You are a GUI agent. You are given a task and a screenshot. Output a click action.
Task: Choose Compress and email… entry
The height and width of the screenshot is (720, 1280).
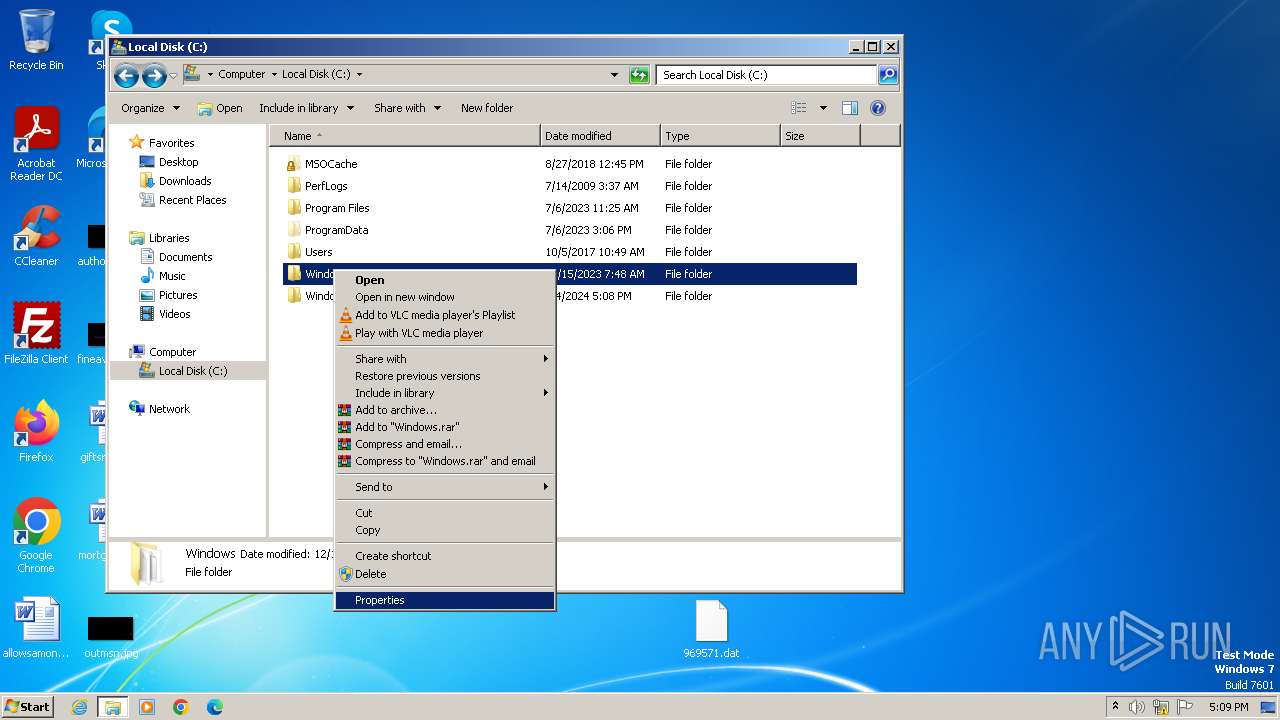[x=445, y=444]
